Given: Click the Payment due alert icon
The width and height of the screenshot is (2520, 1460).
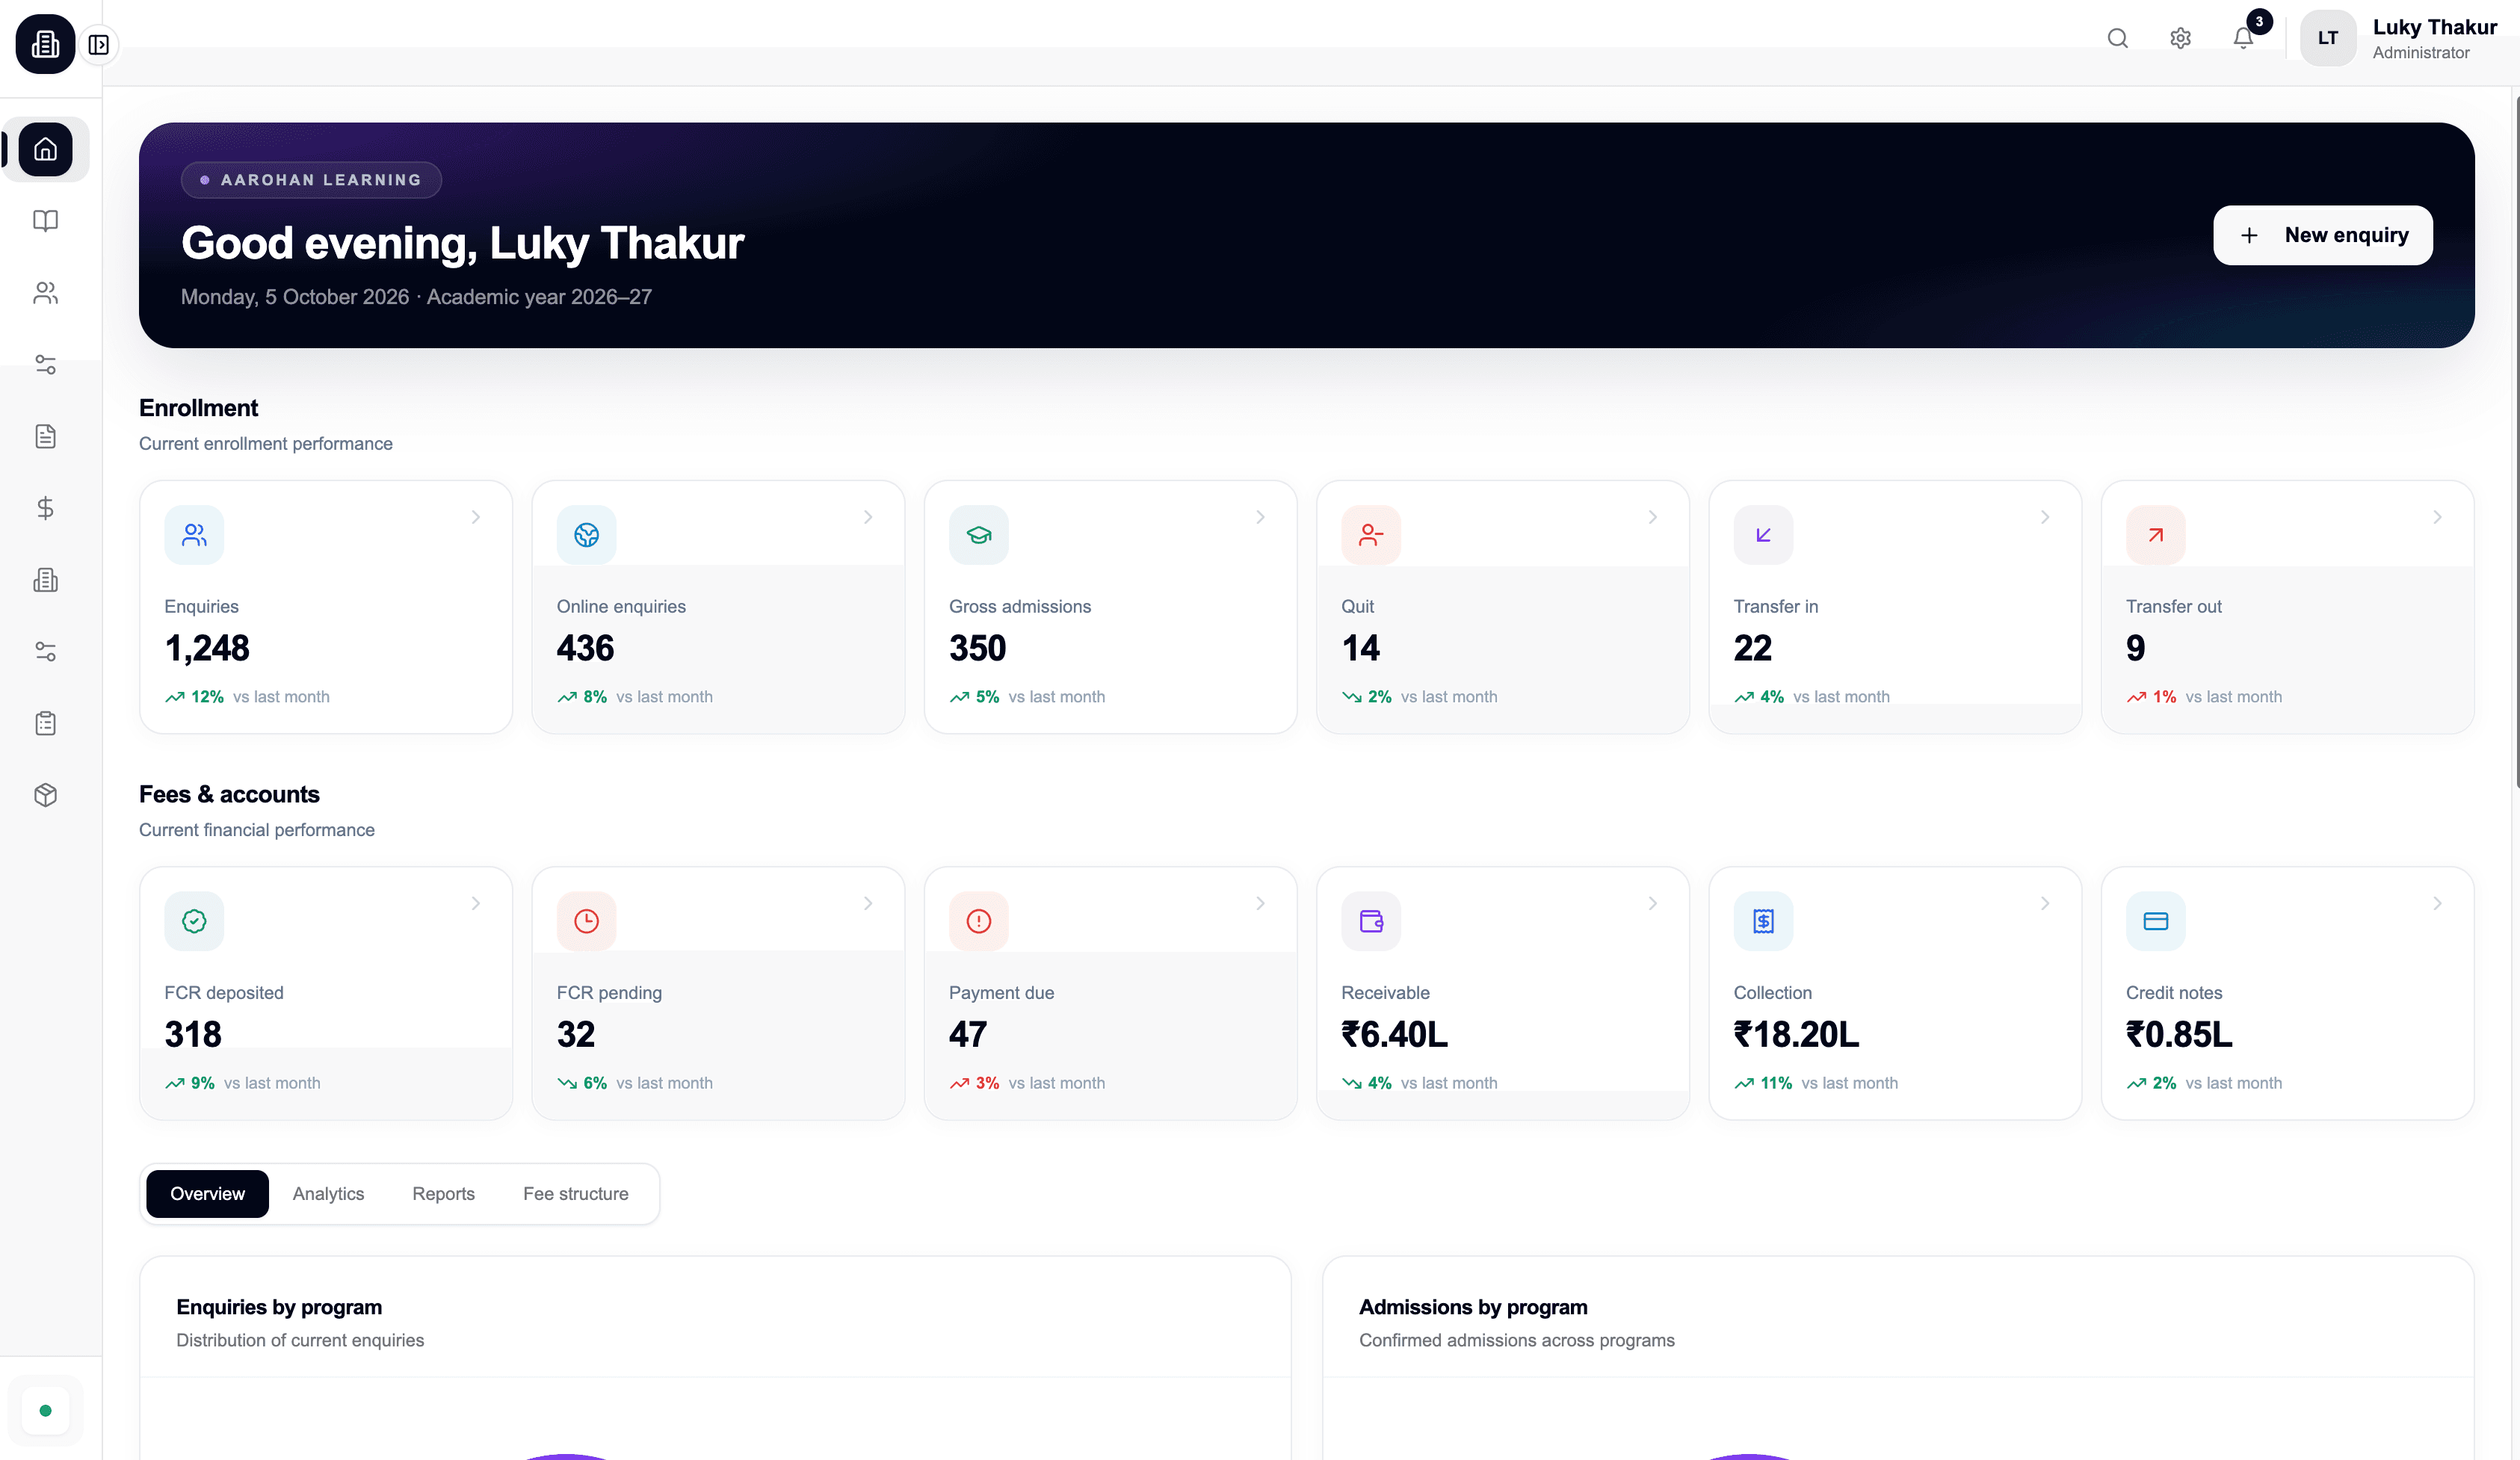Looking at the screenshot, I should coord(978,921).
